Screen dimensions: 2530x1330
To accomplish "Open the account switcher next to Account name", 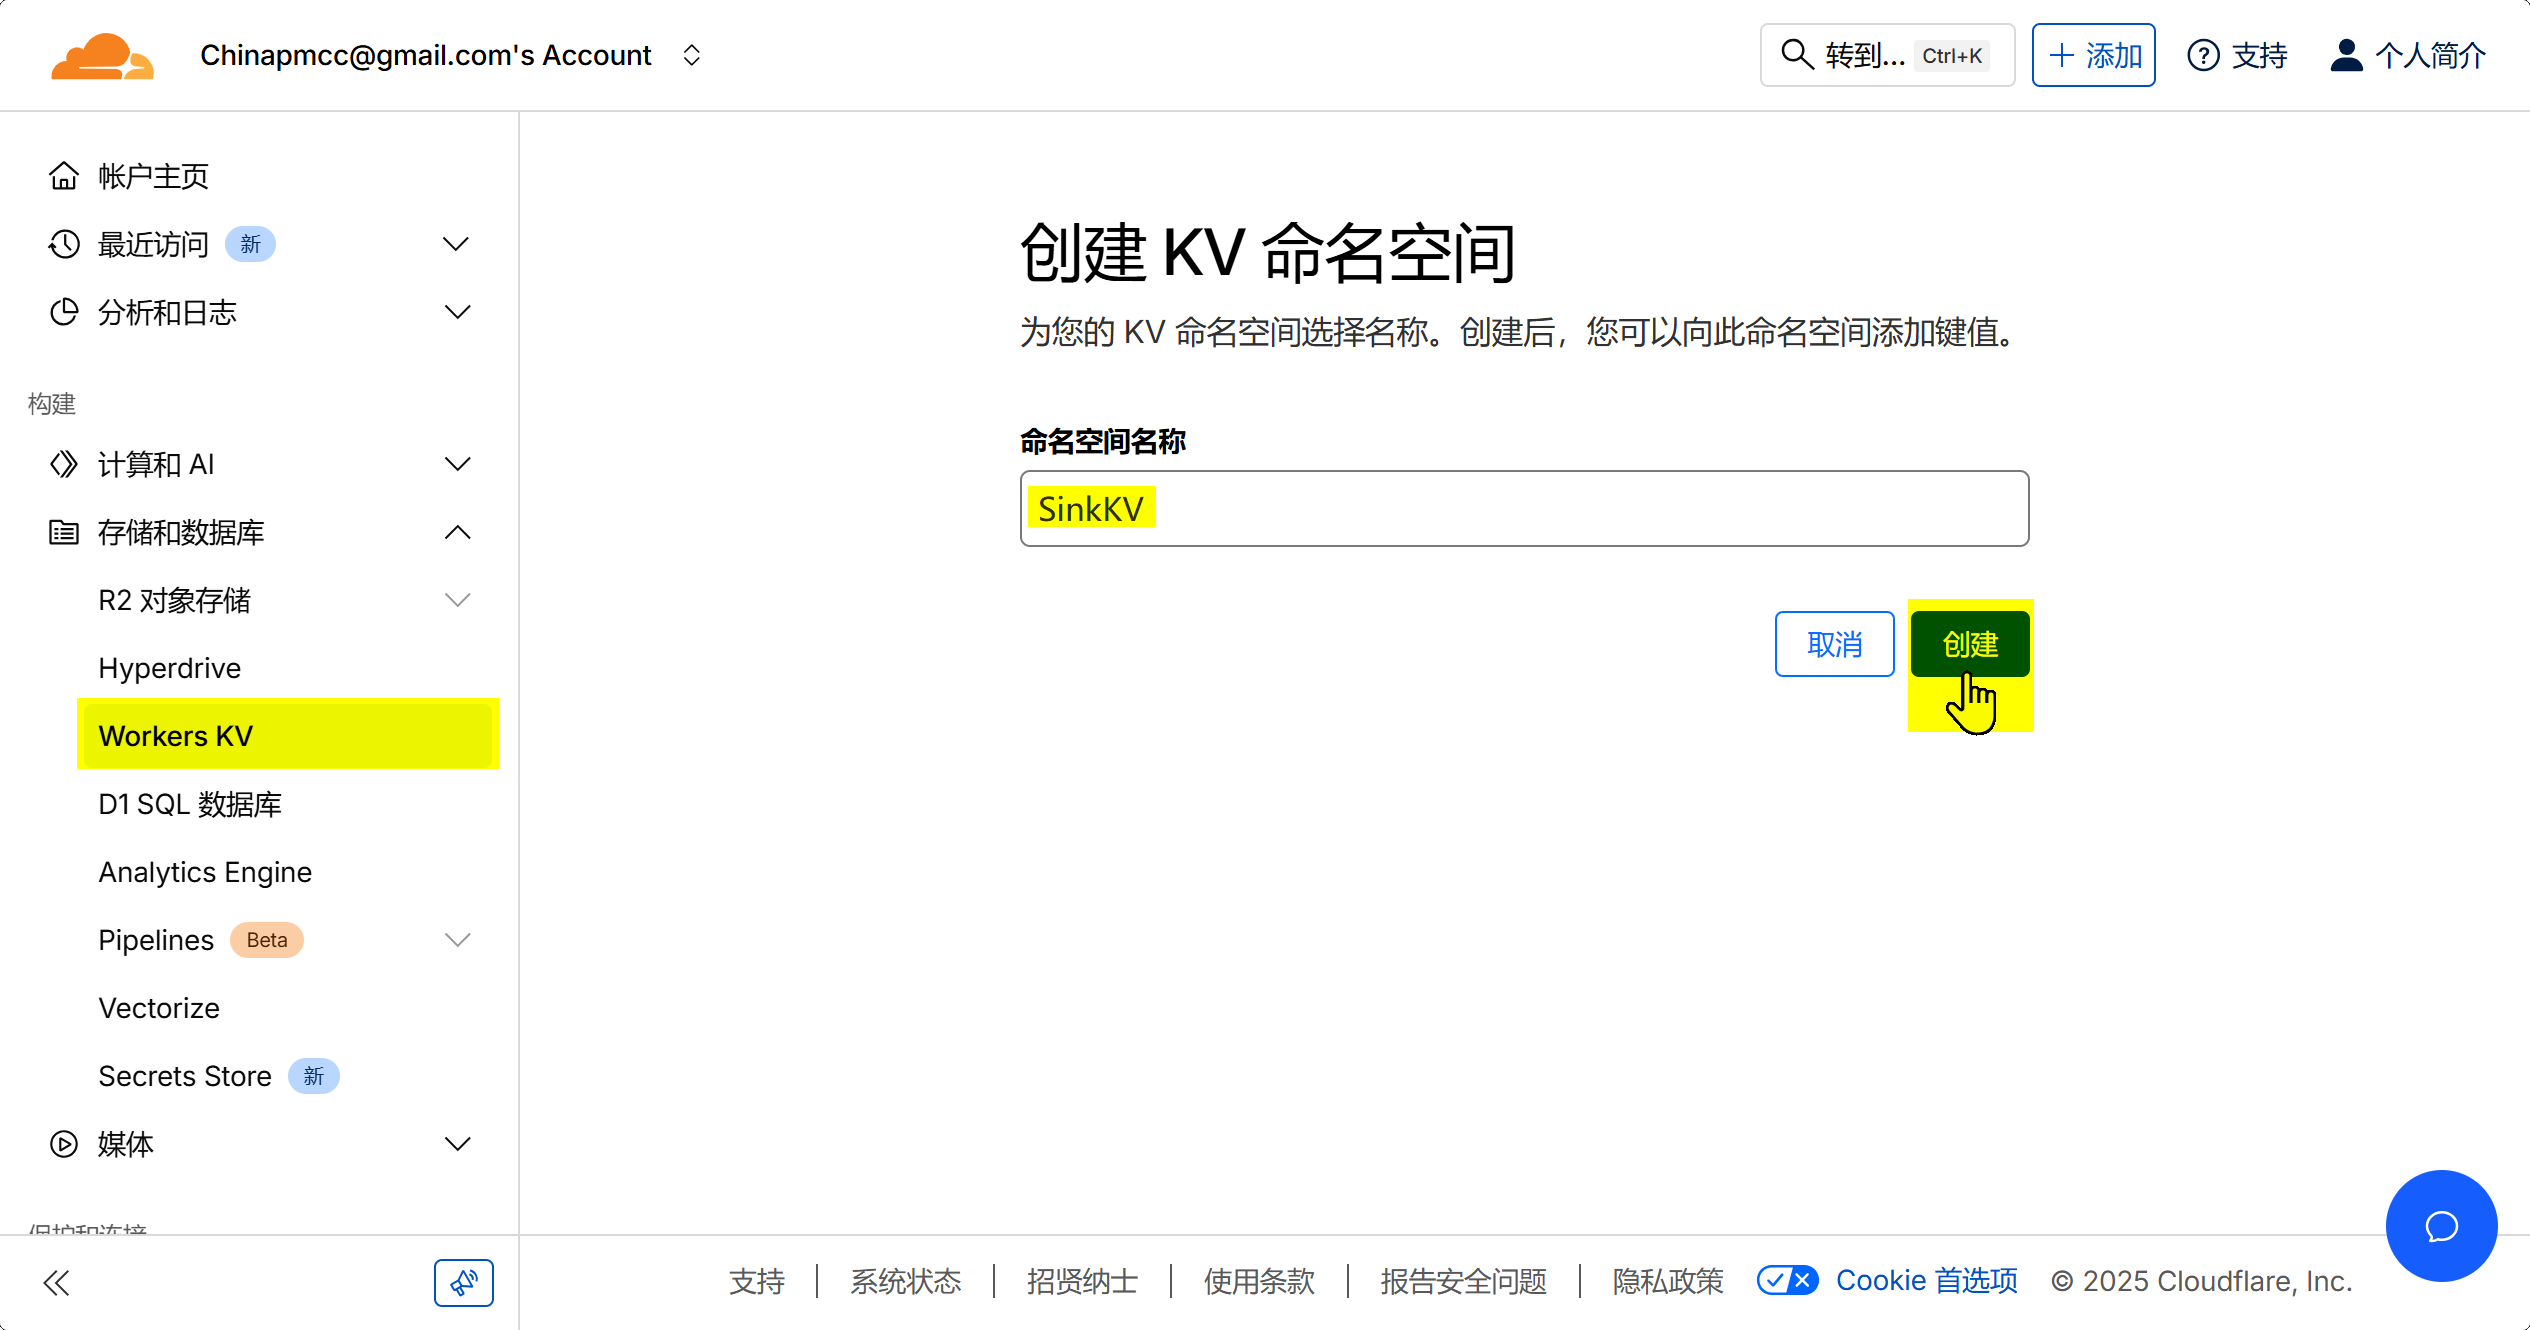I will tap(691, 55).
